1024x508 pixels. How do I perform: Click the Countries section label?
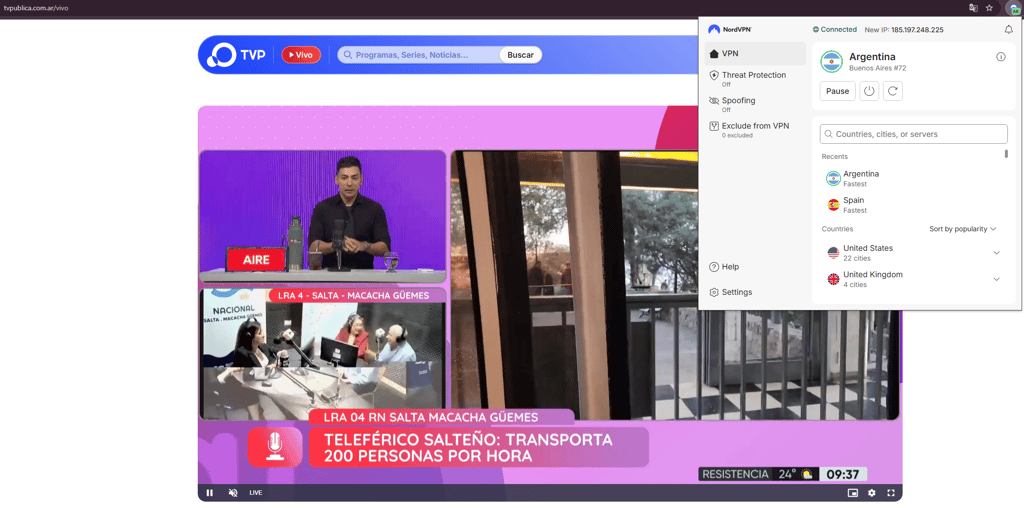coord(837,229)
